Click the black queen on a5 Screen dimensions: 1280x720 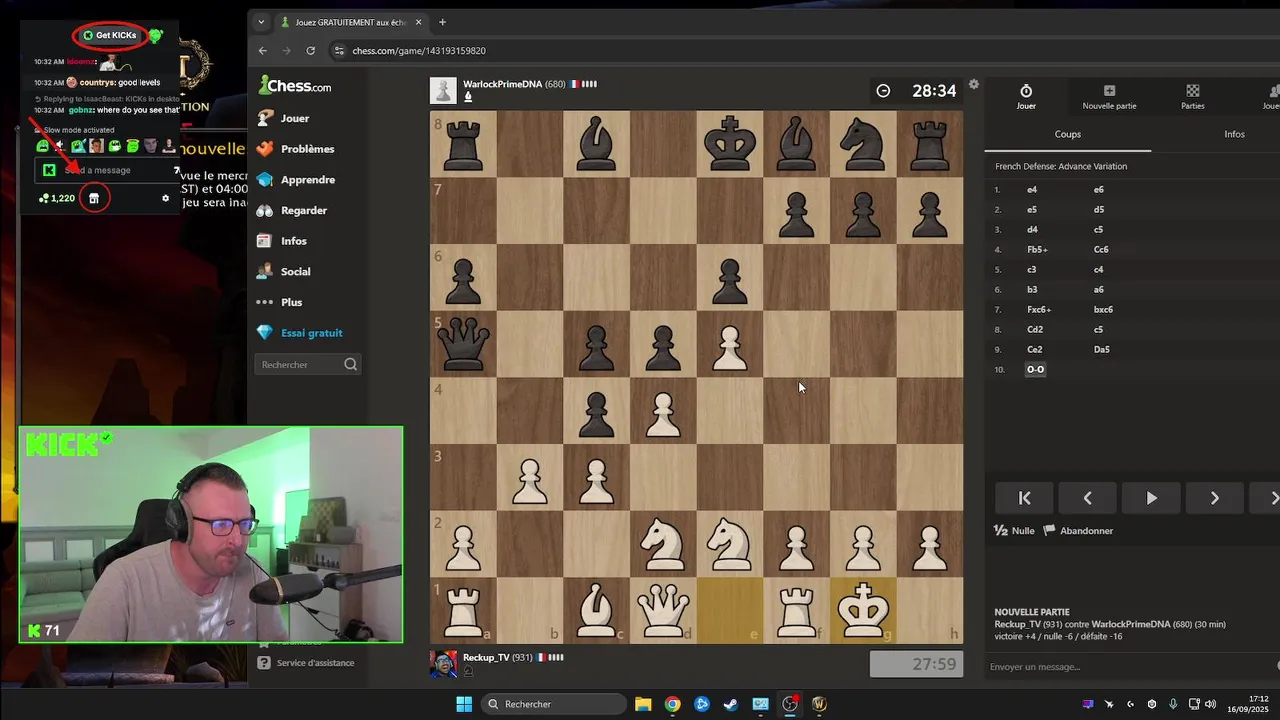point(463,344)
